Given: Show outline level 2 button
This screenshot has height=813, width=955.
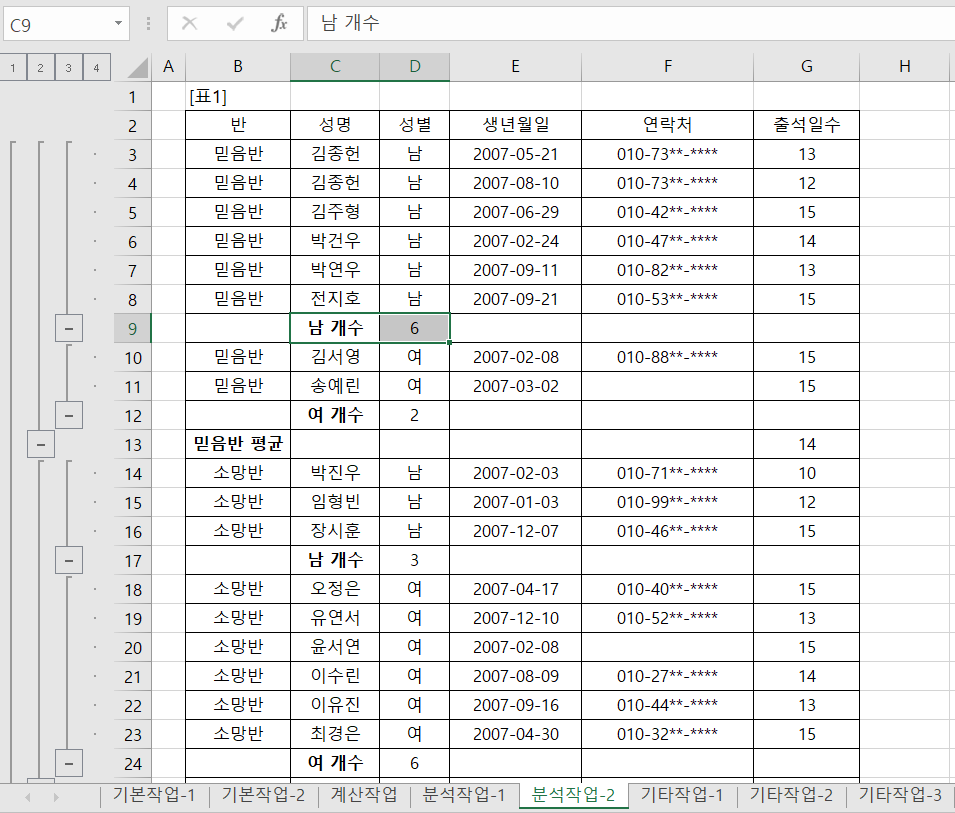Looking at the screenshot, I should pos(40,68).
